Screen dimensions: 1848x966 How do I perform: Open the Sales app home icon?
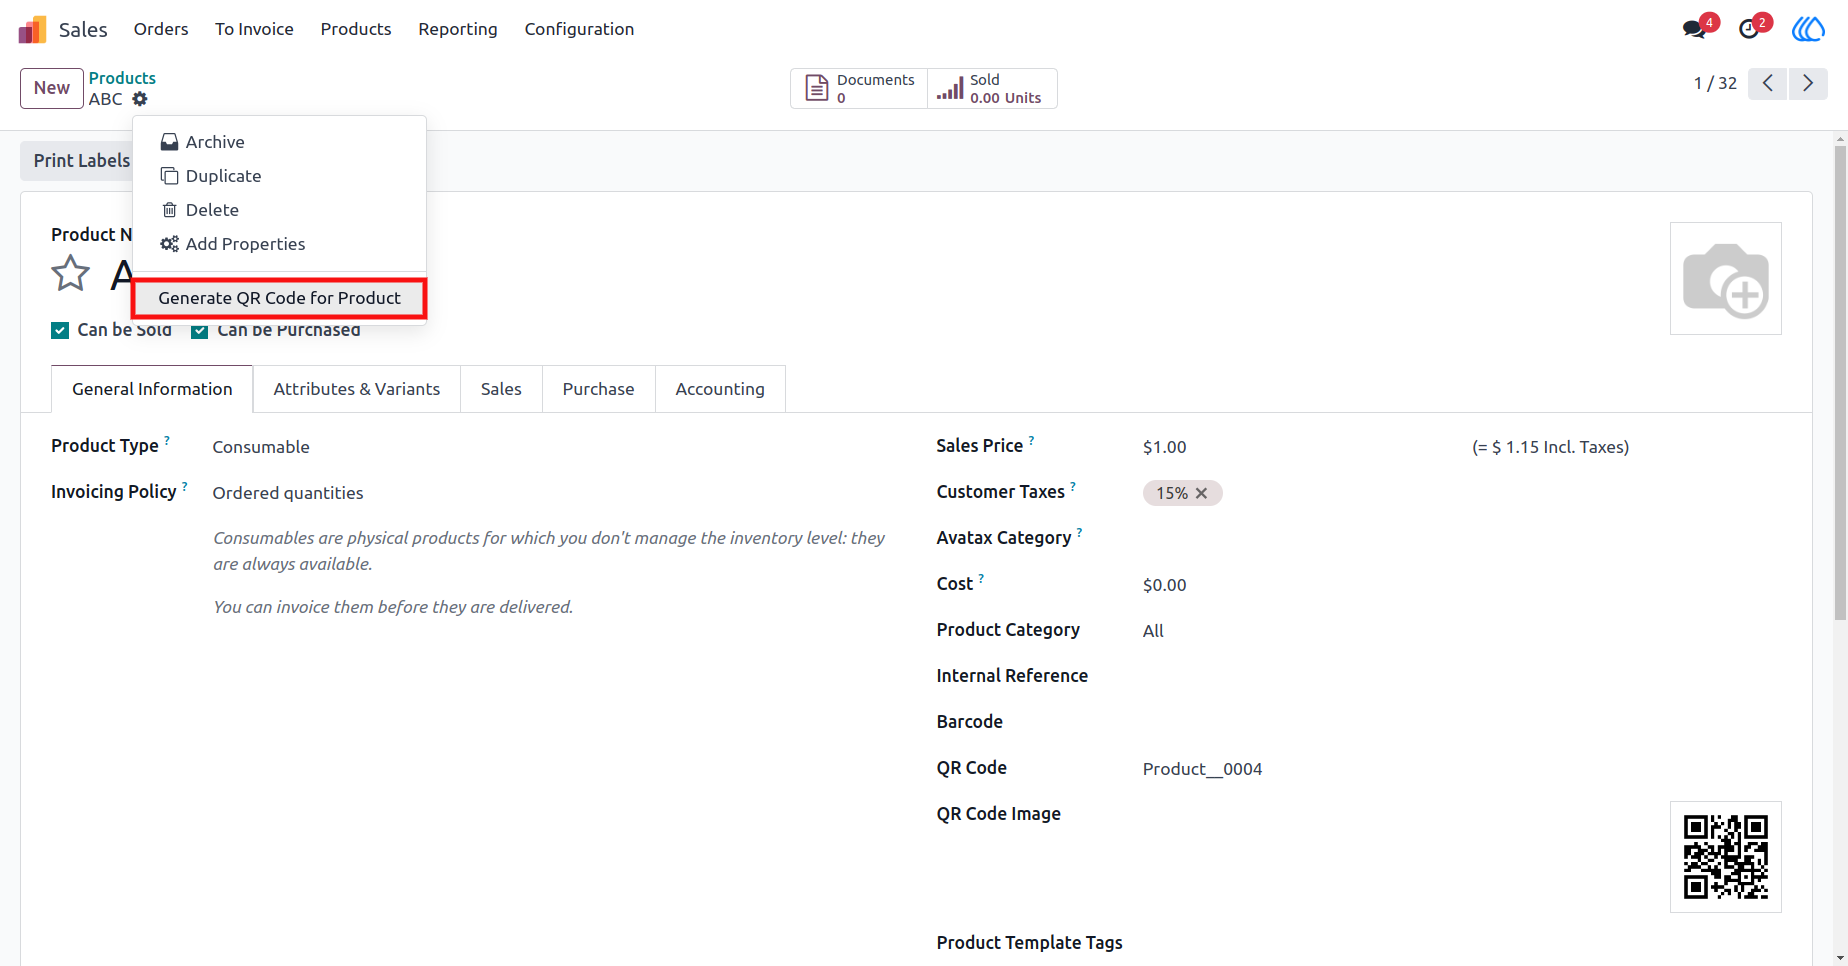[x=32, y=29]
